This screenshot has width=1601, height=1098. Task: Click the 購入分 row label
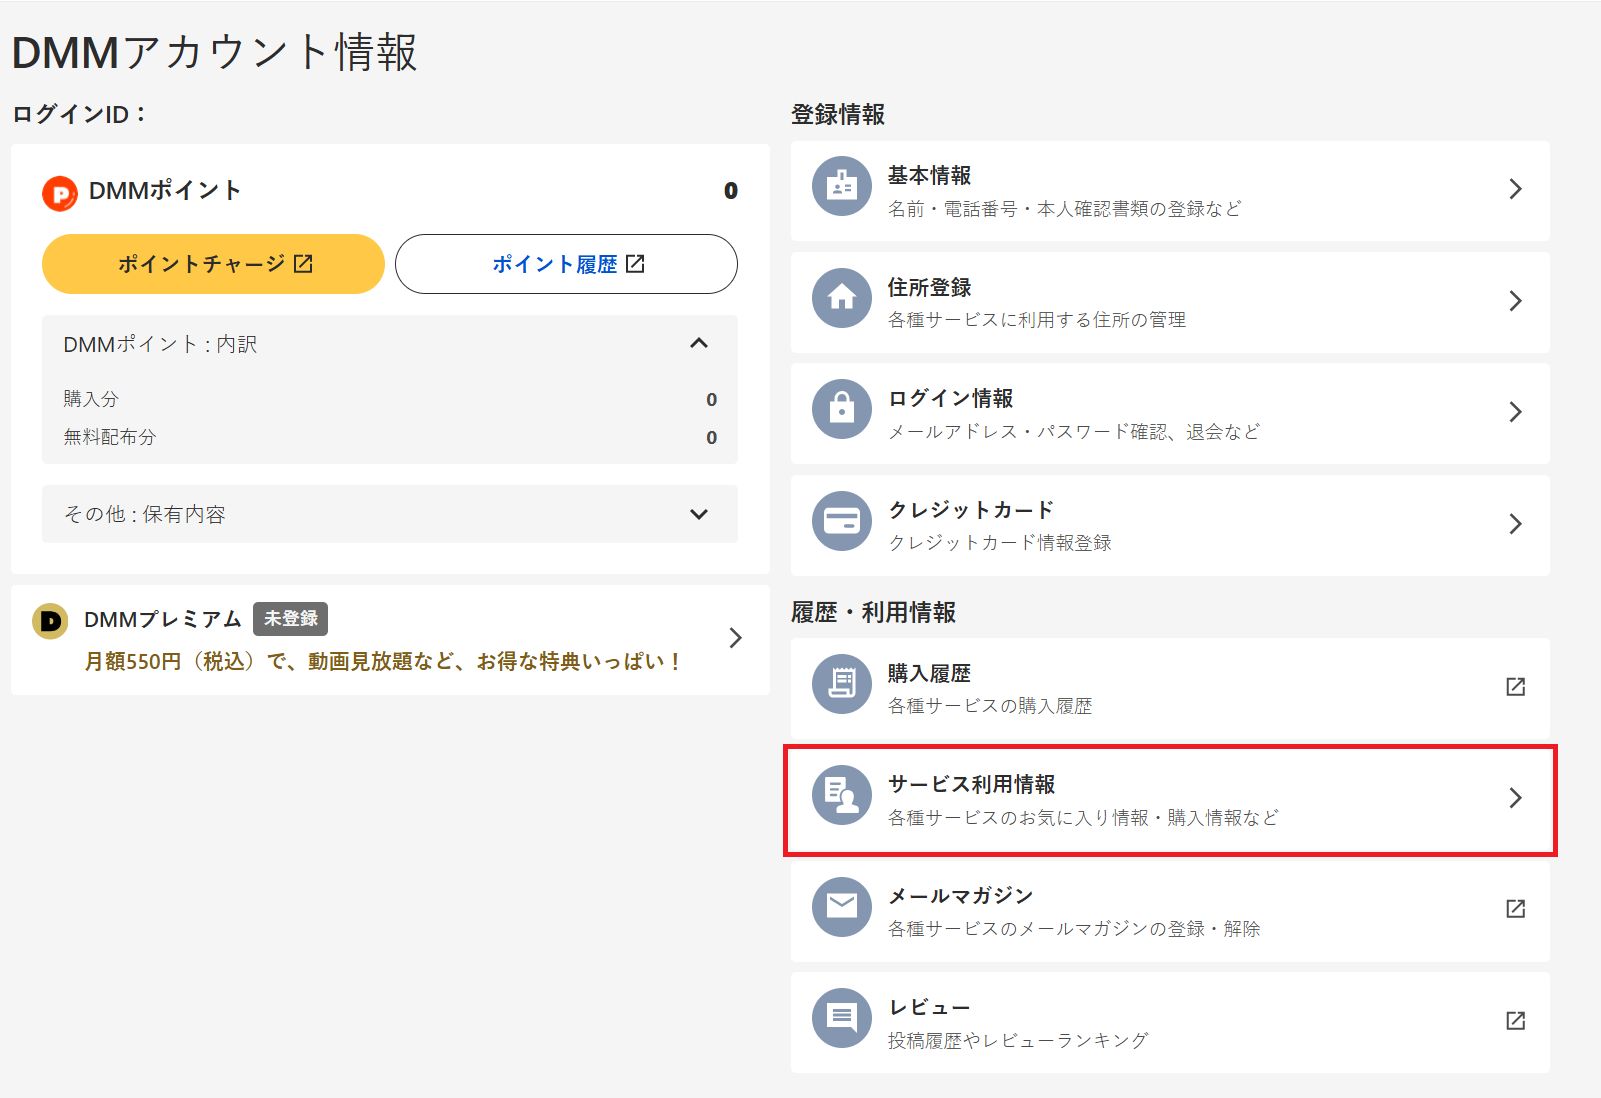coord(91,399)
